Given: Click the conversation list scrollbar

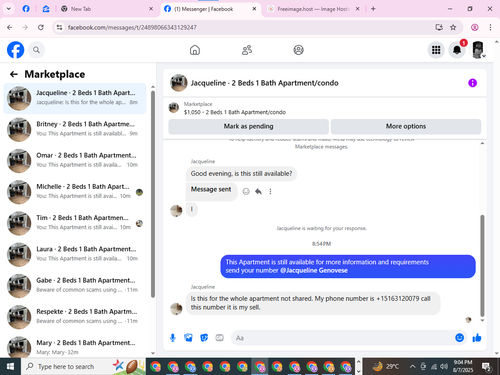Looking at the screenshot, I should 153,194.
